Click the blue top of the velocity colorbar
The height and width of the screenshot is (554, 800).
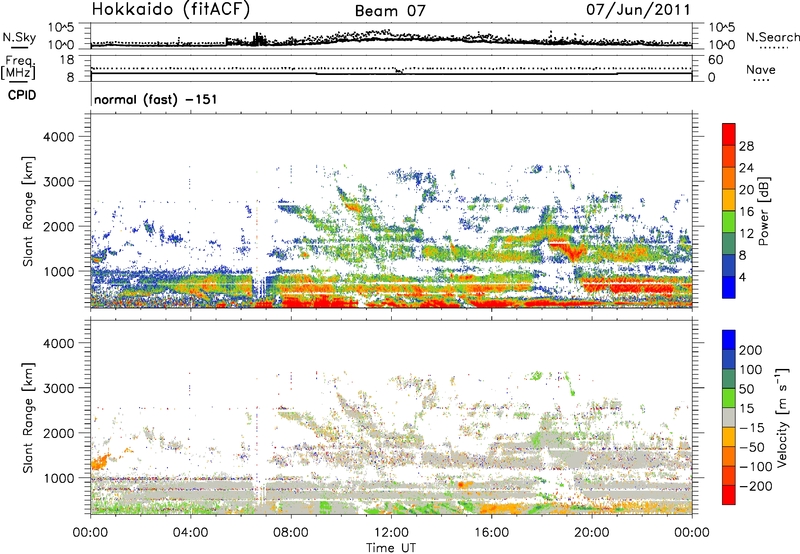tap(729, 340)
